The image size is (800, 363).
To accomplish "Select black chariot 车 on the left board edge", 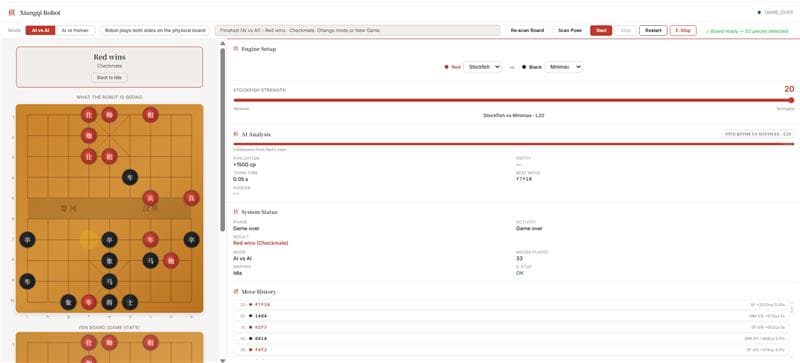I will point(27,281).
